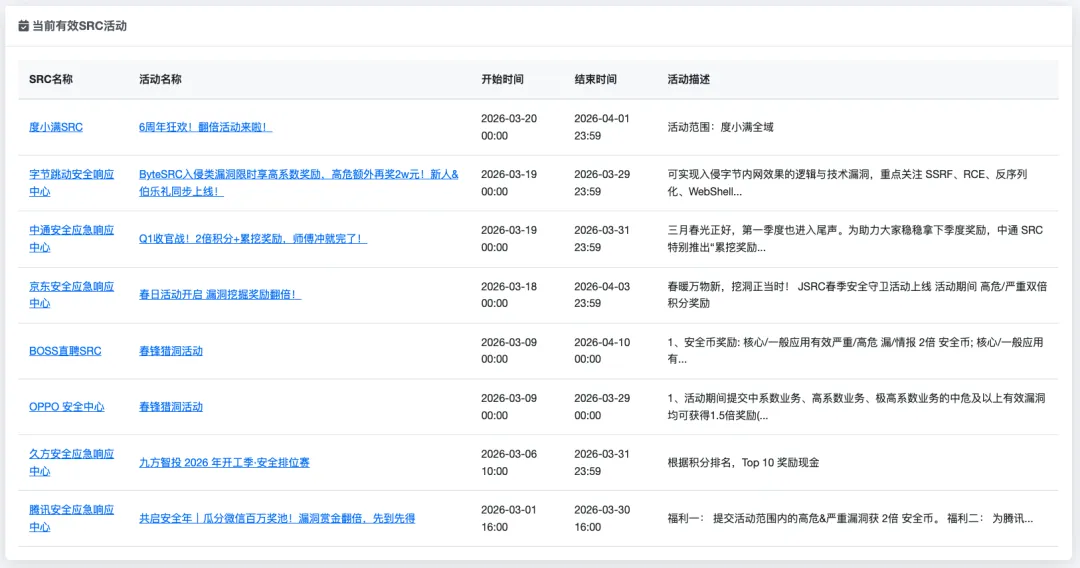This screenshot has height=568, width=1080.
Task: Select the end time 2026-04-03 23:59
Action: point(602,295)
